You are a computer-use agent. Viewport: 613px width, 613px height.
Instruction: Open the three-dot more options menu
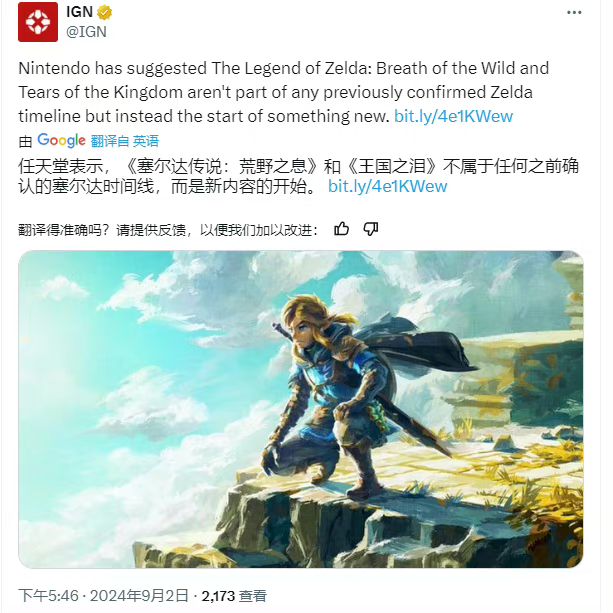point(574,13)
